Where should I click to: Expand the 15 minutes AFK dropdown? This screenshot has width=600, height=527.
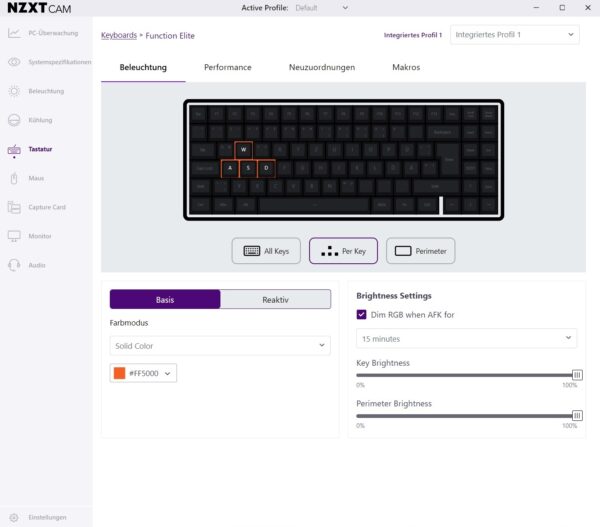466,339
